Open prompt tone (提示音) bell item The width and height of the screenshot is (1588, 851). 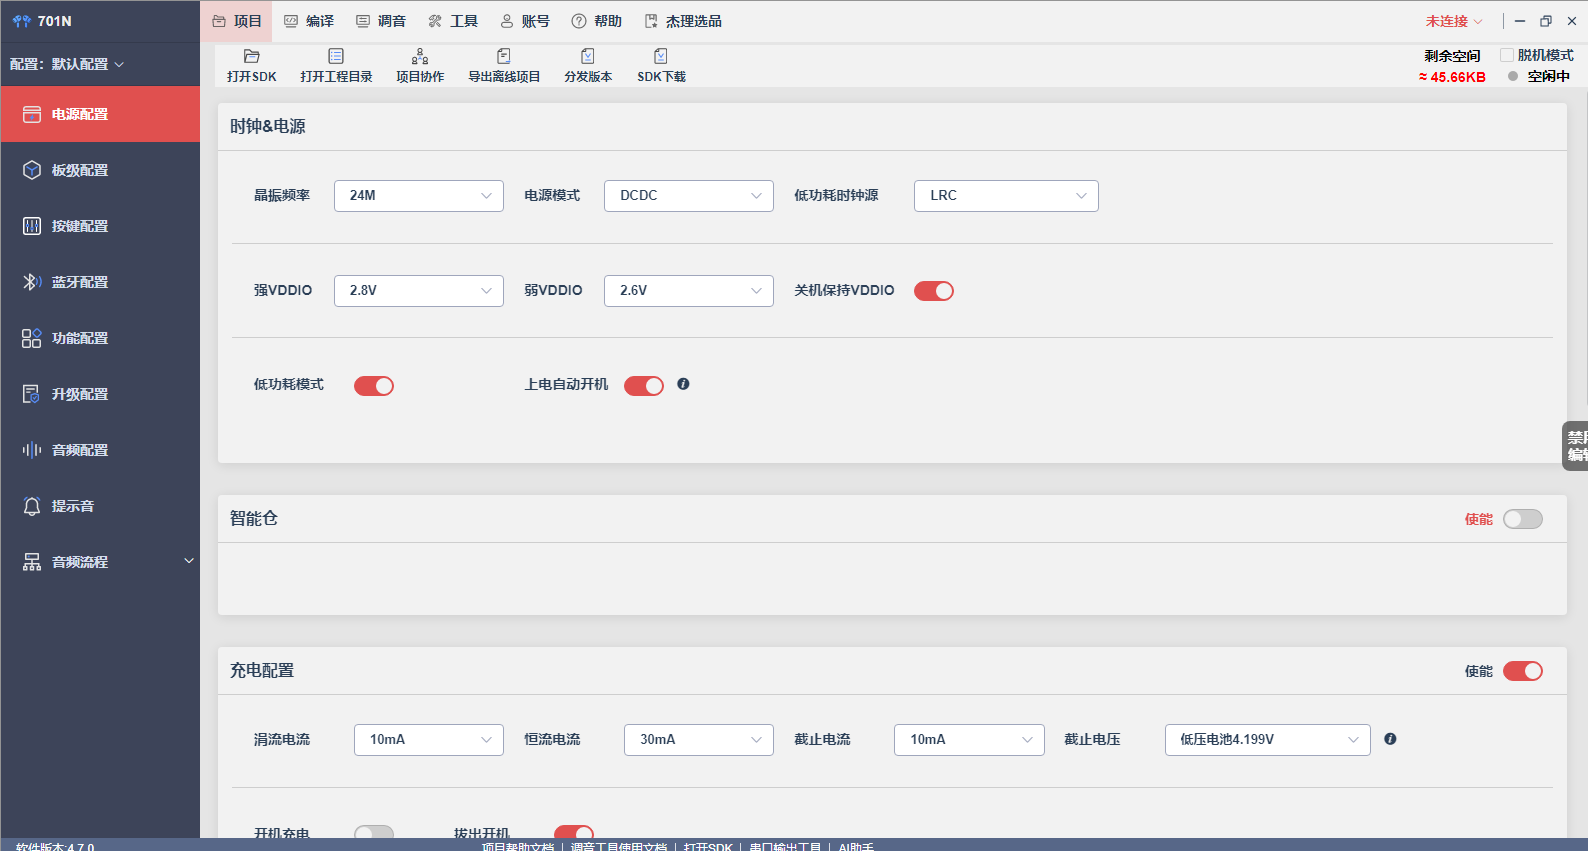tap(100, 506)
